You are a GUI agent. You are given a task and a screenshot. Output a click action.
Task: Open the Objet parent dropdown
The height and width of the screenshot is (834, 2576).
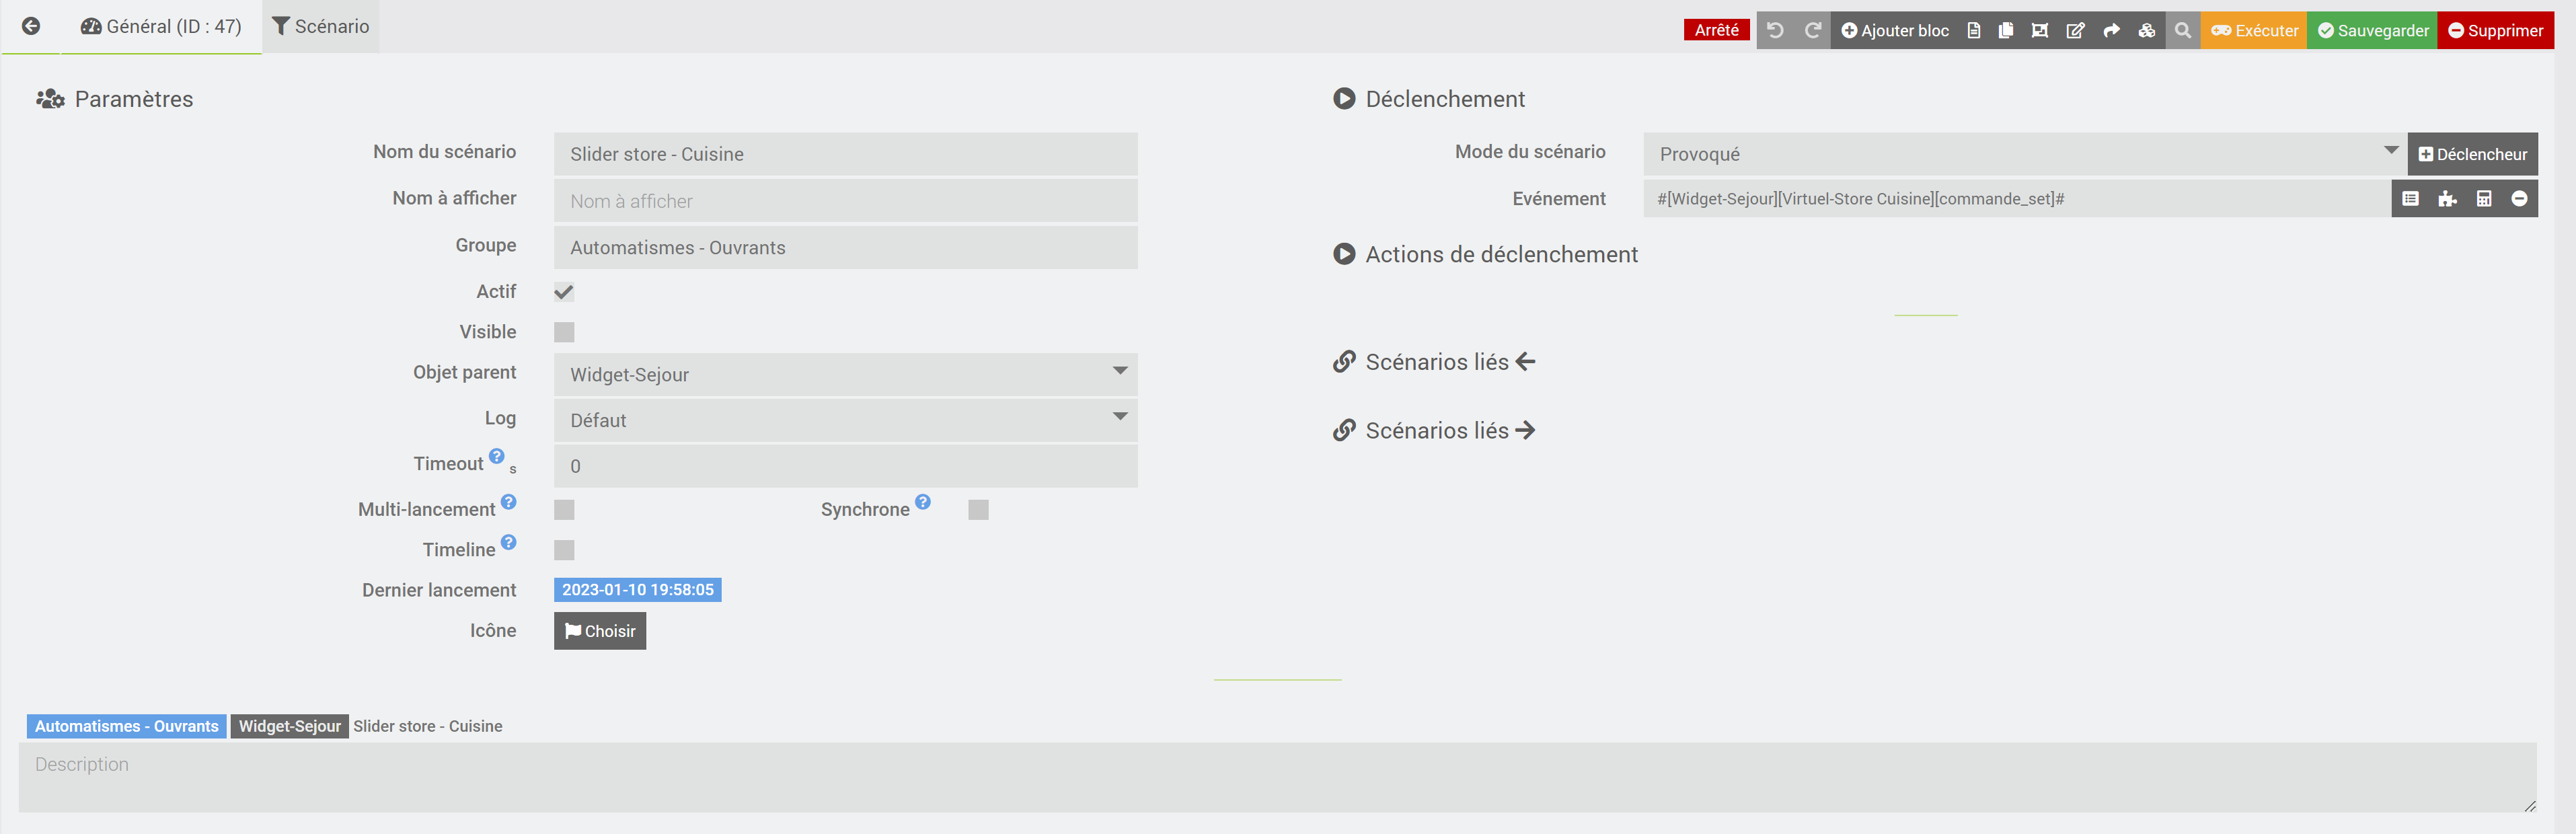845,374
